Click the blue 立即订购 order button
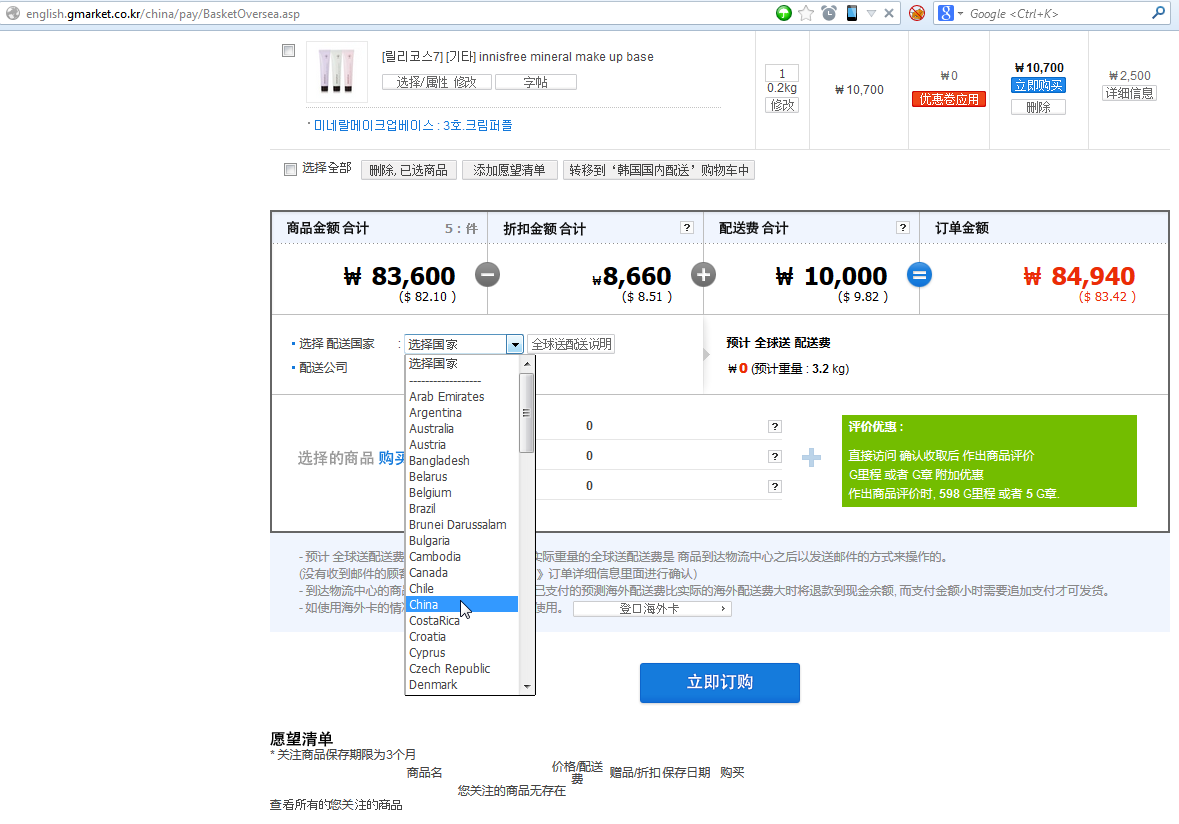The image size is (1179, 824). [720, 682]
